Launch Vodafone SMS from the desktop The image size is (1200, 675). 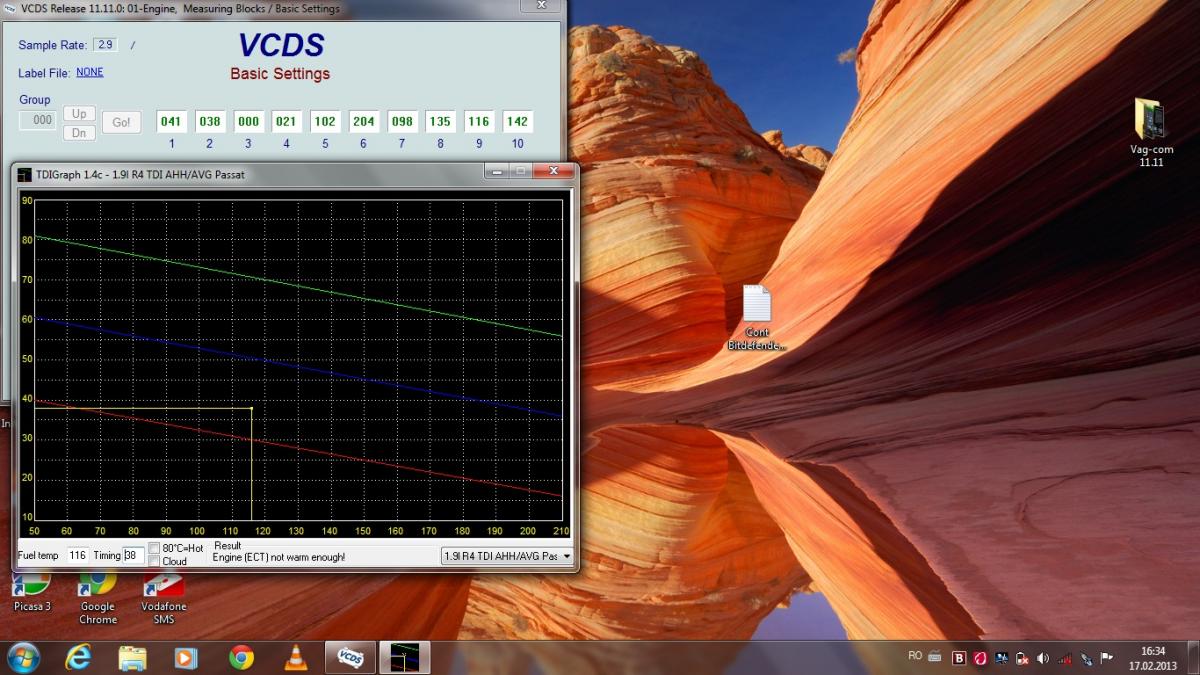pyautogui.click(x=163, y=585)
